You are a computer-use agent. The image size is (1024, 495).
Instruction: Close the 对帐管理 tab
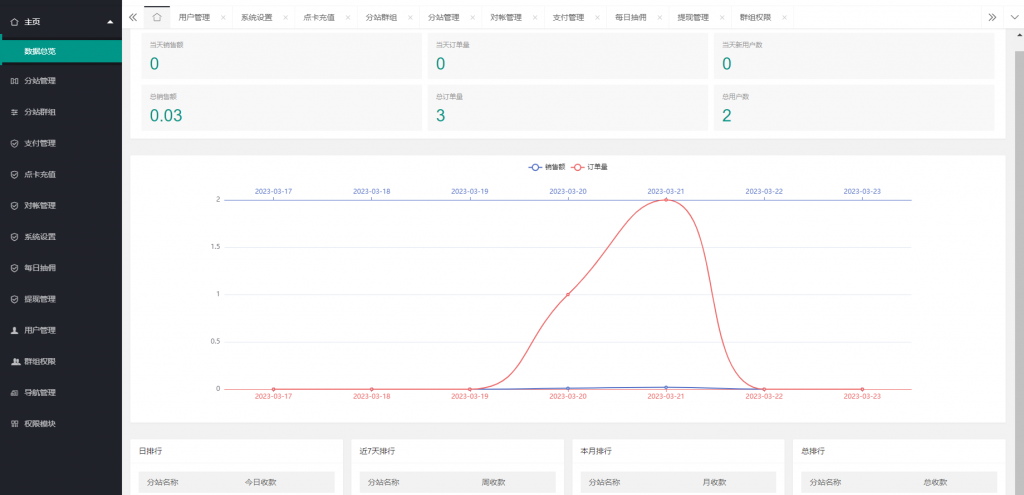[x=535, y=18]
